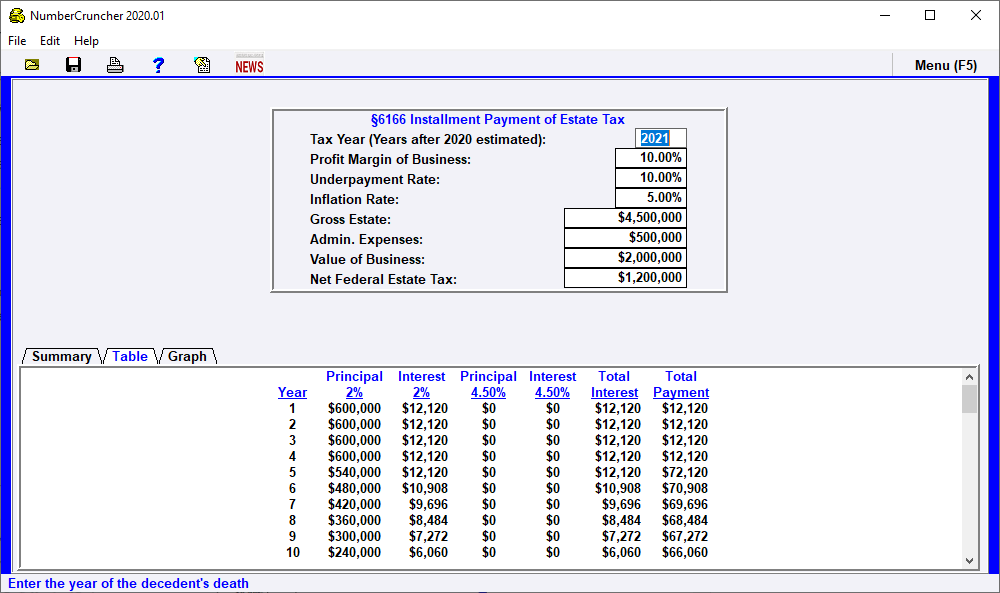Switch to the Graph tab
The image size is (1000, 593).
tap(188, 356)
